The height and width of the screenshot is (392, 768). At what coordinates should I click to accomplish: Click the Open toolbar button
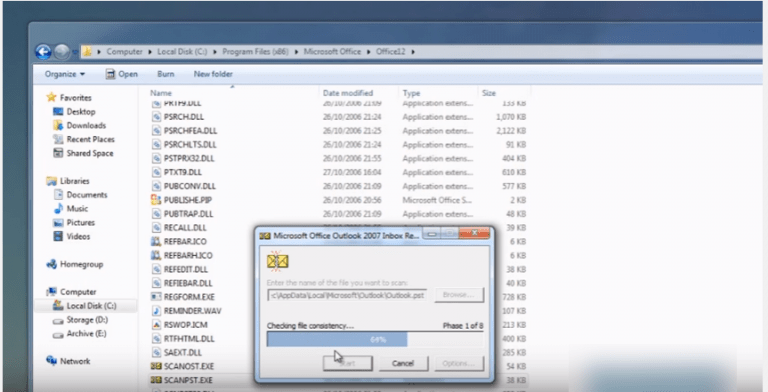(x=122, y=74)
